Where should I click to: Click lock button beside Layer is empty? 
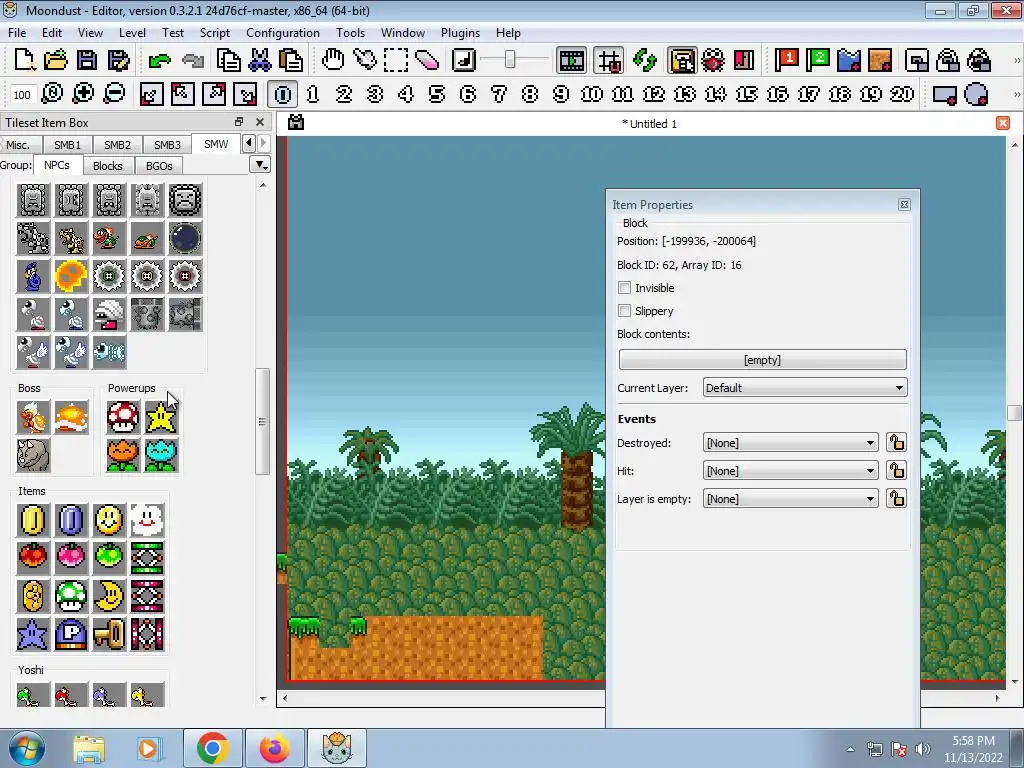[x=897, y=499]
